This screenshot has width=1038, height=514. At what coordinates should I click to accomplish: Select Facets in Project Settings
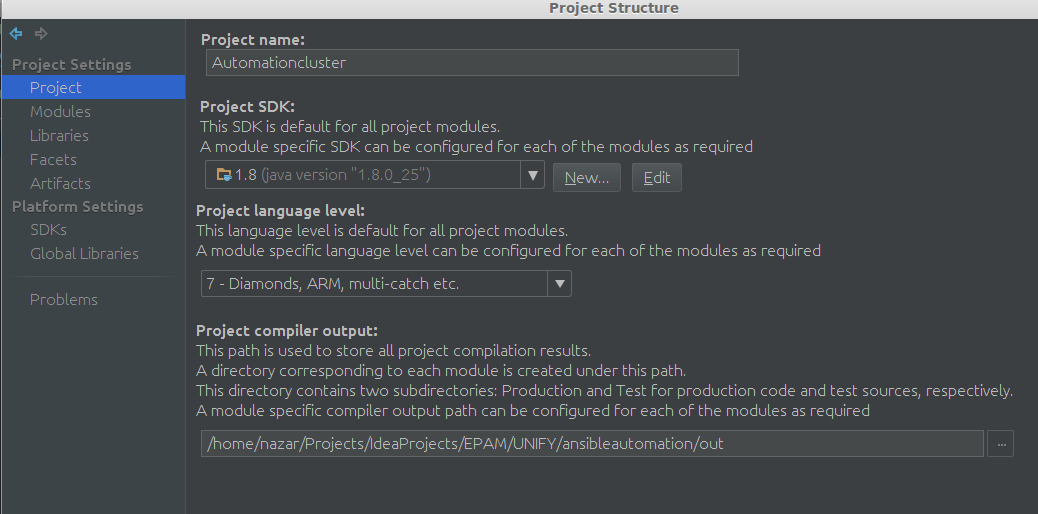point(53,160)
